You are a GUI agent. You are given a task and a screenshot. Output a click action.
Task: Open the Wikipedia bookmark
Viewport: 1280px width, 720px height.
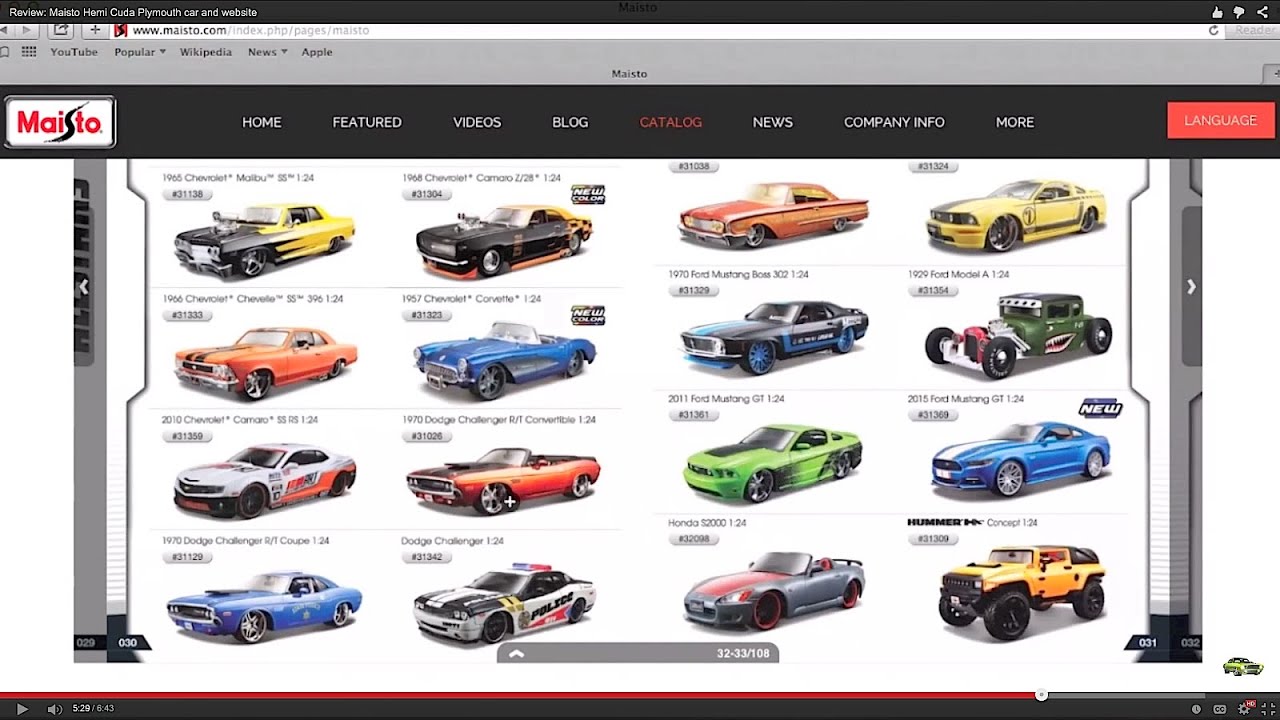pyautogui.click(x=206, y=52)
